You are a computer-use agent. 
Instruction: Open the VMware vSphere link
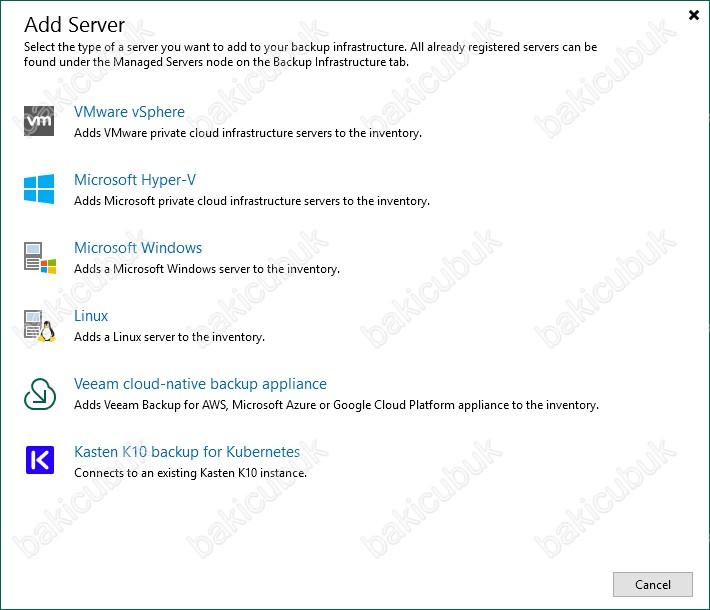coord(130,112)
